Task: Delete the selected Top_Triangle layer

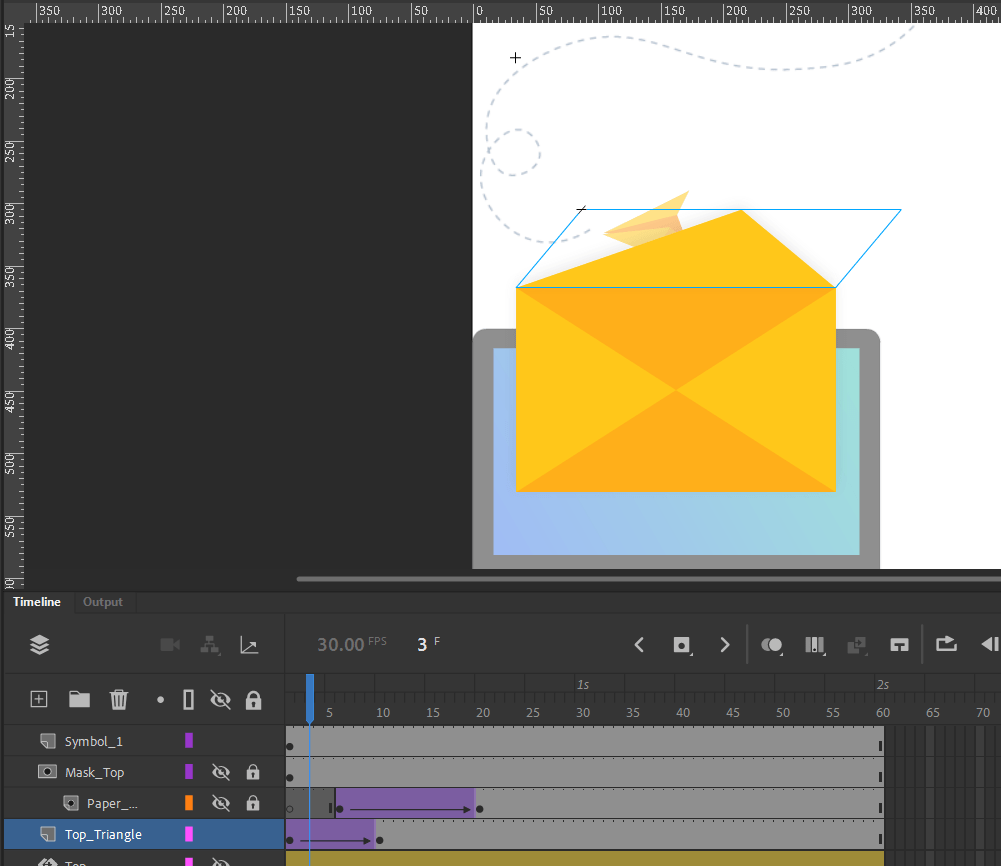Action: coord(119,700)
